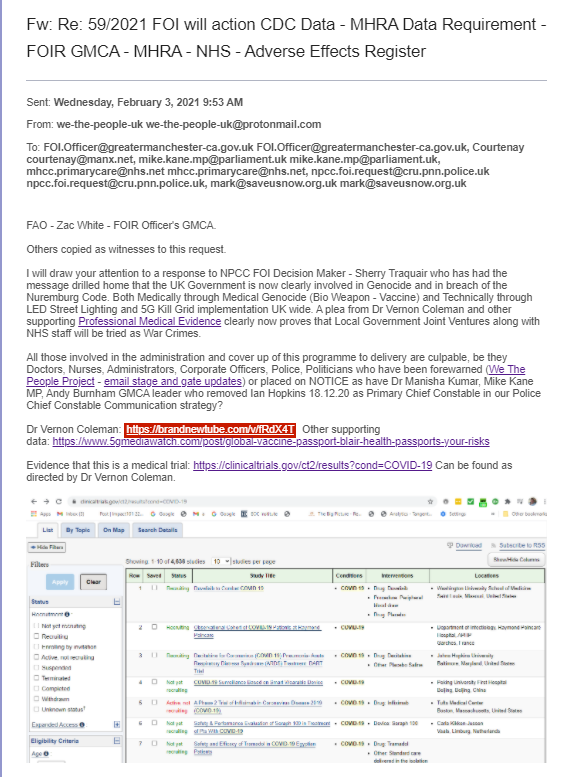Screen dimensions: 571x777
Task: Open the Safety and Efficacy of Tramadol study
Action: pos(254,747)
